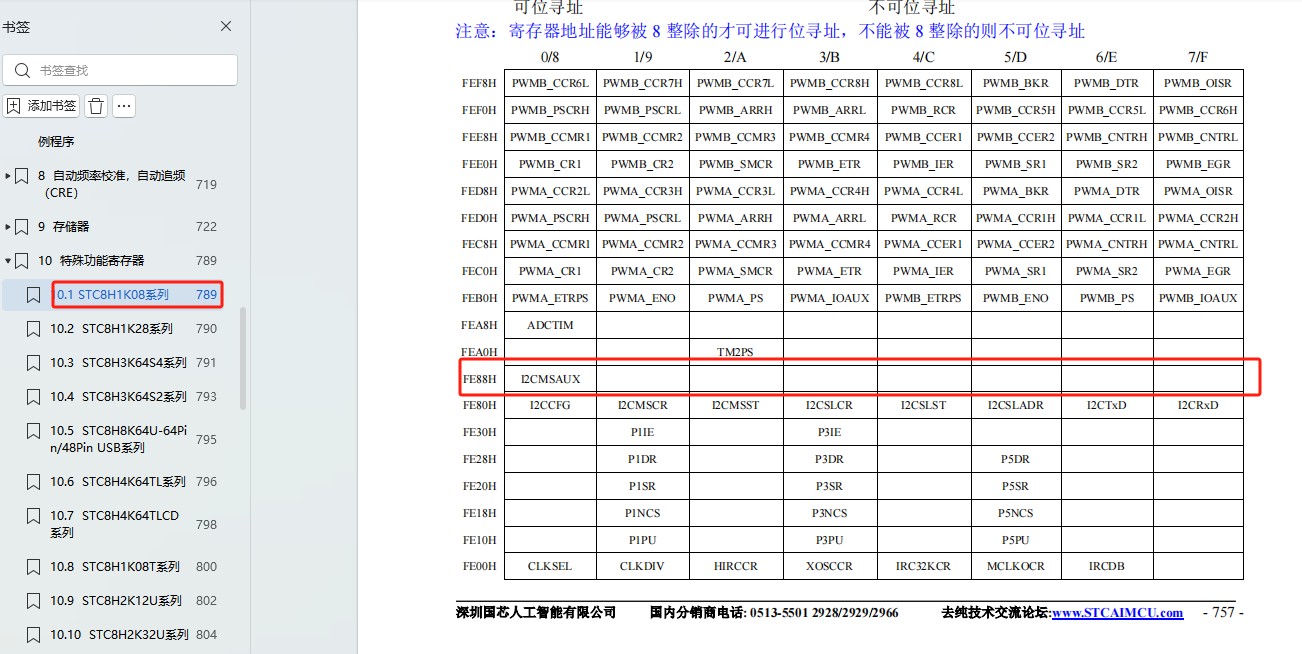
Task: Open bookmark 10.9 STC8H2K12U series
Action: [117, 600]
